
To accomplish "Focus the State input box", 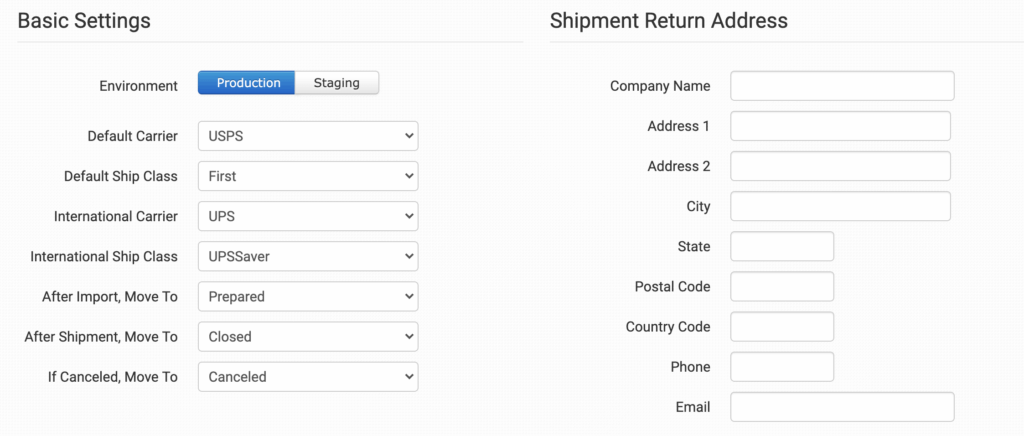I will pyautogui.click(x=782, y=246).
